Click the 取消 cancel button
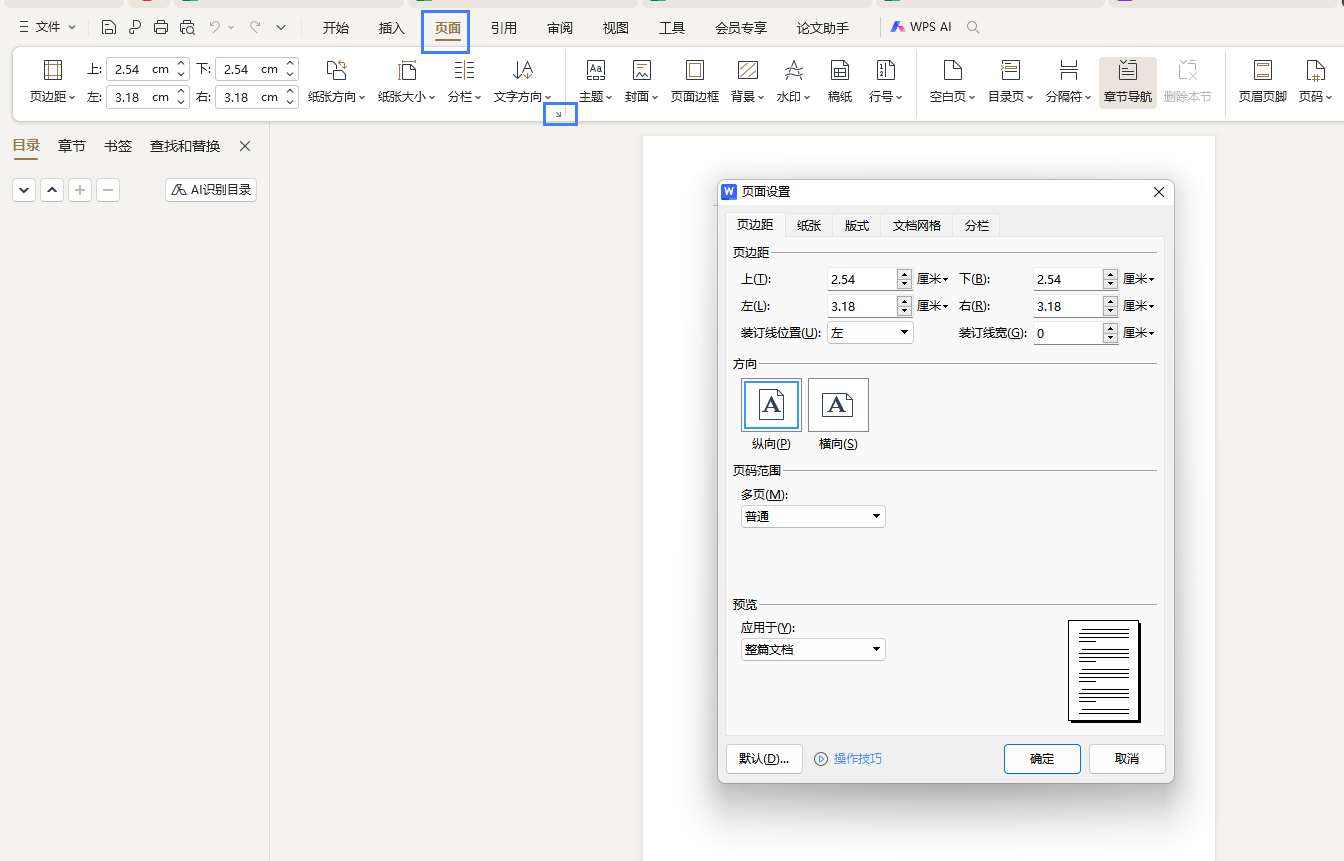This screenshot has width=1344, height=861. pyautogui.click(x=1127, y=759)
